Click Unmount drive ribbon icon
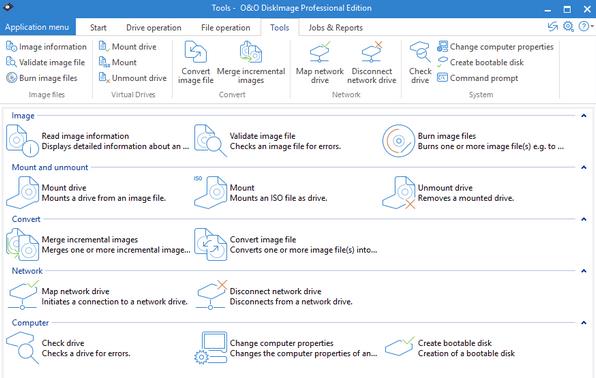Viewport: 596px width, 378px height. click(x=104, y=78)
